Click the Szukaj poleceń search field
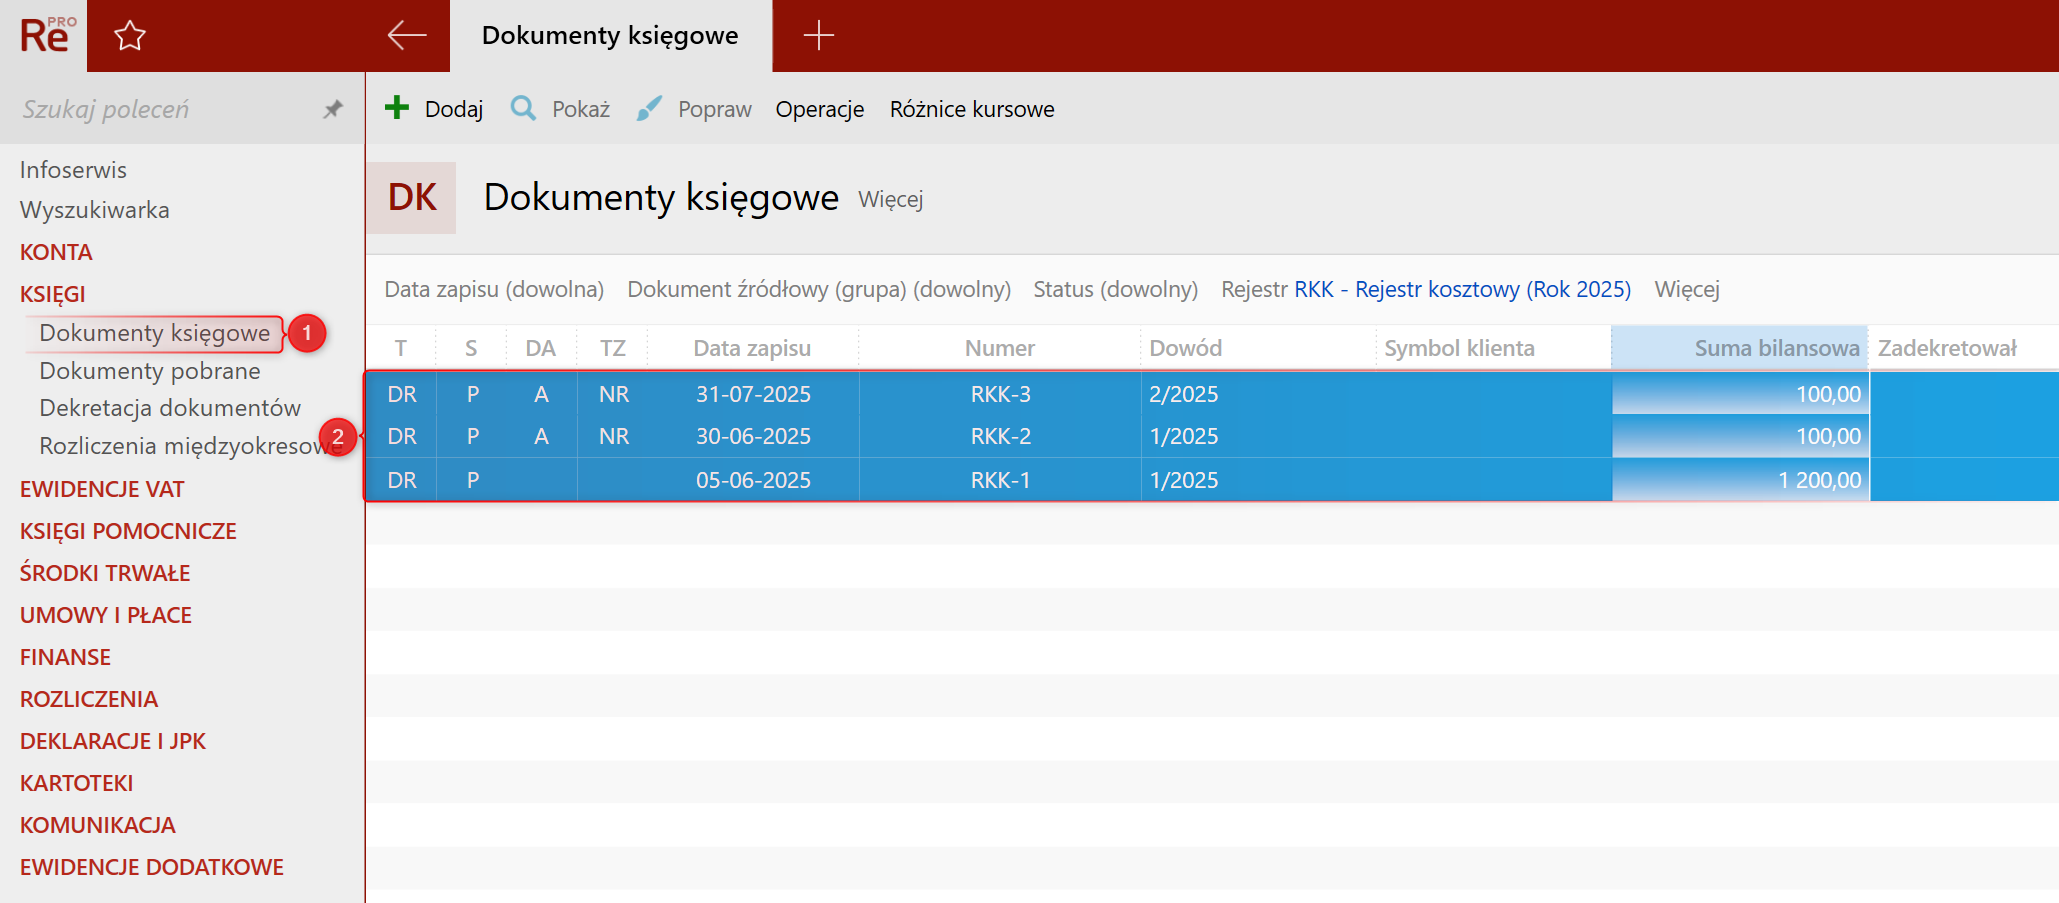The height and width of the screenshot is (903, 2059). pyautogui.click(x=160, y=109)
